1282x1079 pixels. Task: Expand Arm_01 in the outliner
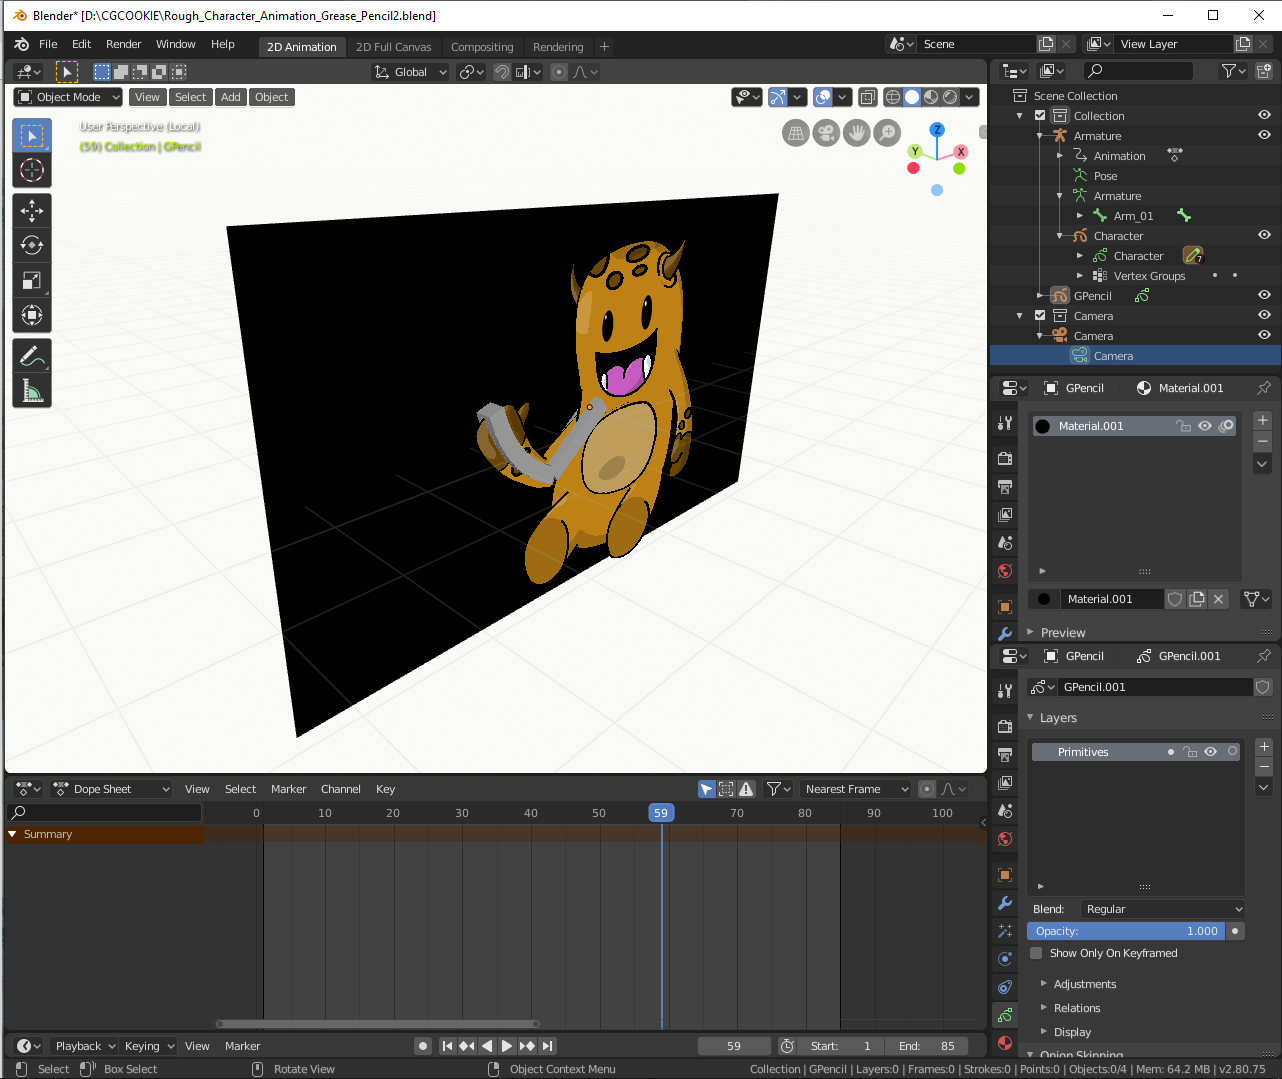[1080, 216]
